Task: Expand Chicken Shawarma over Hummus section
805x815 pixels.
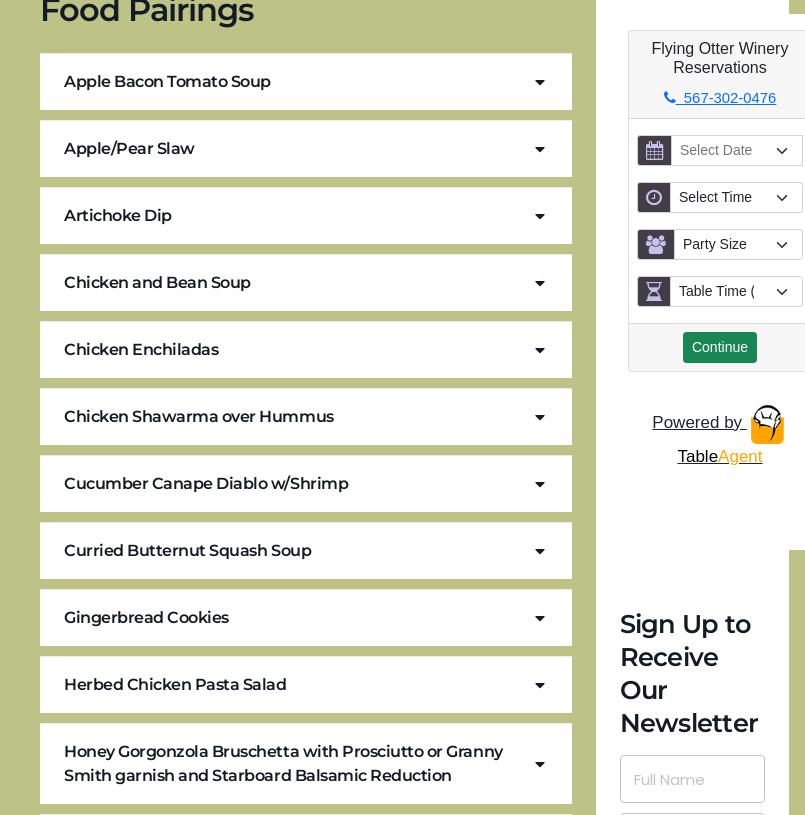Action: pyautogui.click(x=306, y=417)
